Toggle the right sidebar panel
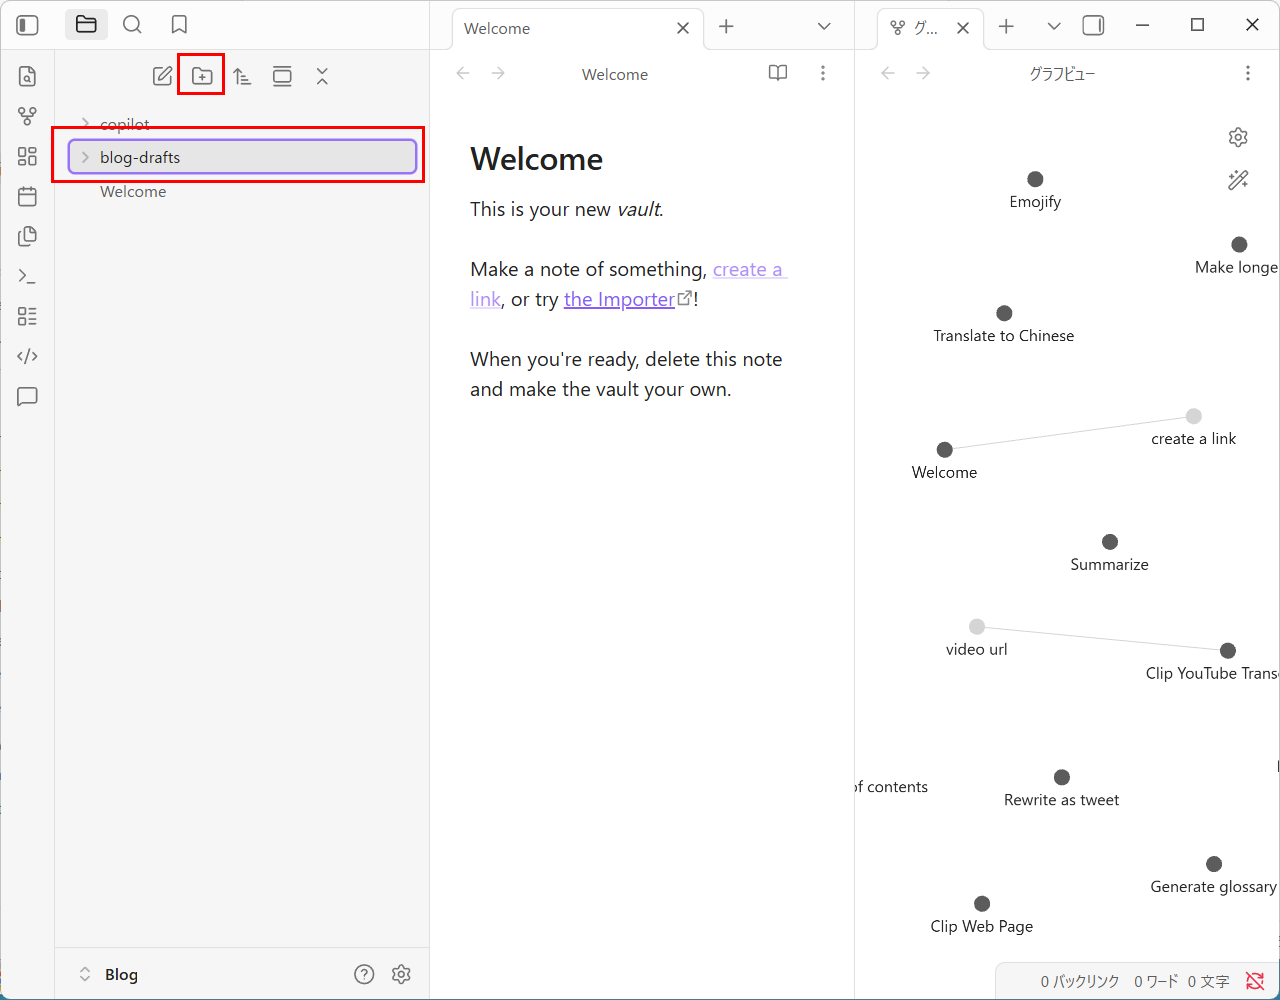The width and height of the screenshot is (1280, 1000). (1093, 26)
